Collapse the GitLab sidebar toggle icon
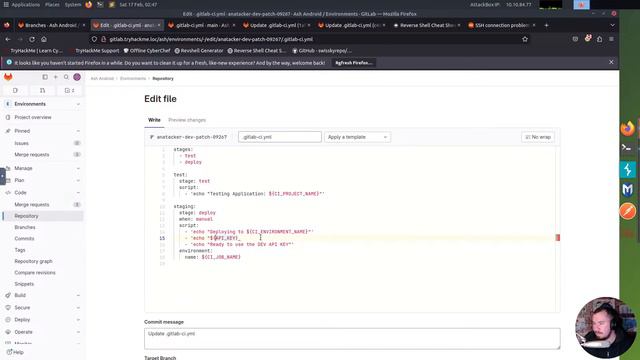The height and width of the screenshot is (360, 640). click(x=45, y=77)
